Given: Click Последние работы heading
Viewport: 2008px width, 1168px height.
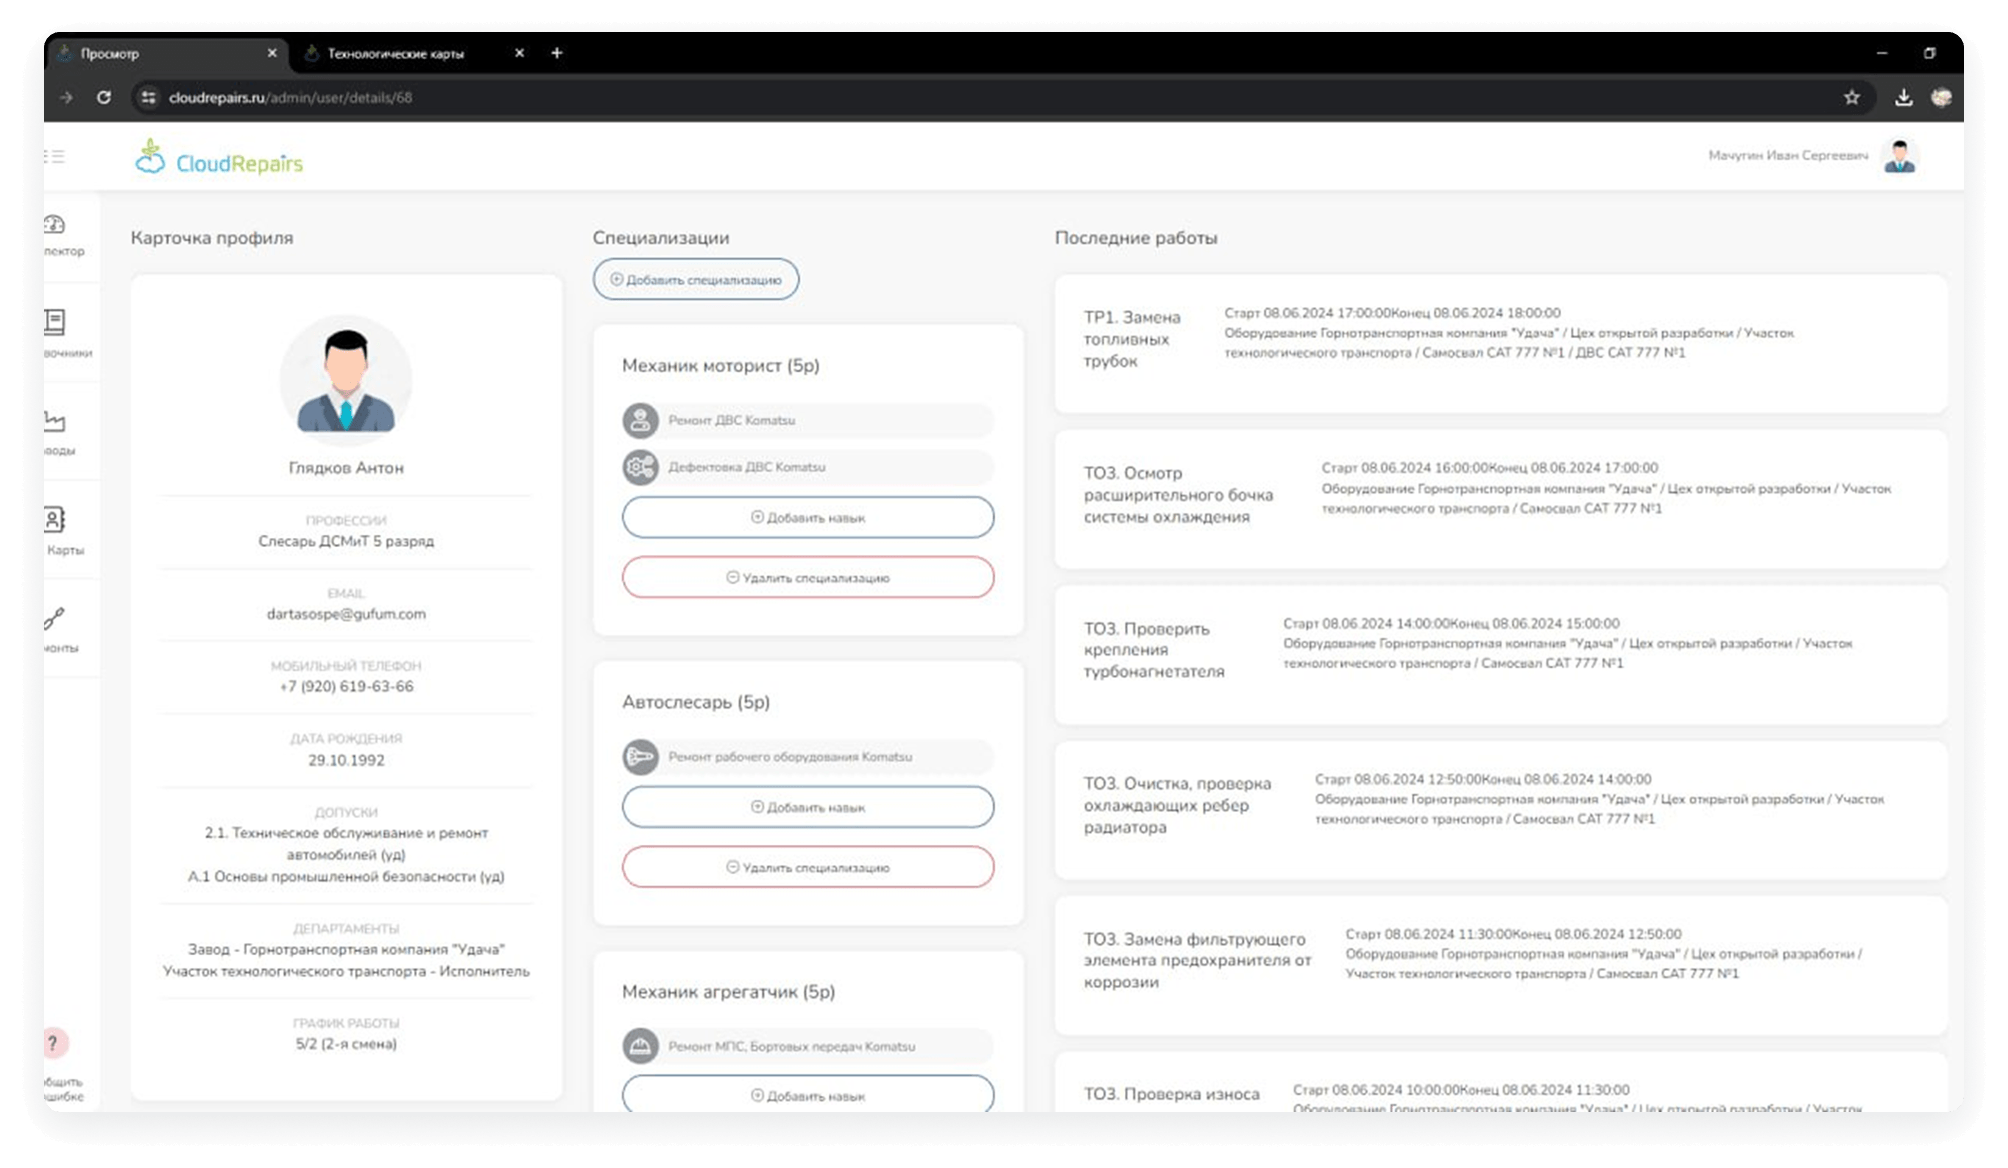Looking at the screenshot, I should [x=1136, y=238].
